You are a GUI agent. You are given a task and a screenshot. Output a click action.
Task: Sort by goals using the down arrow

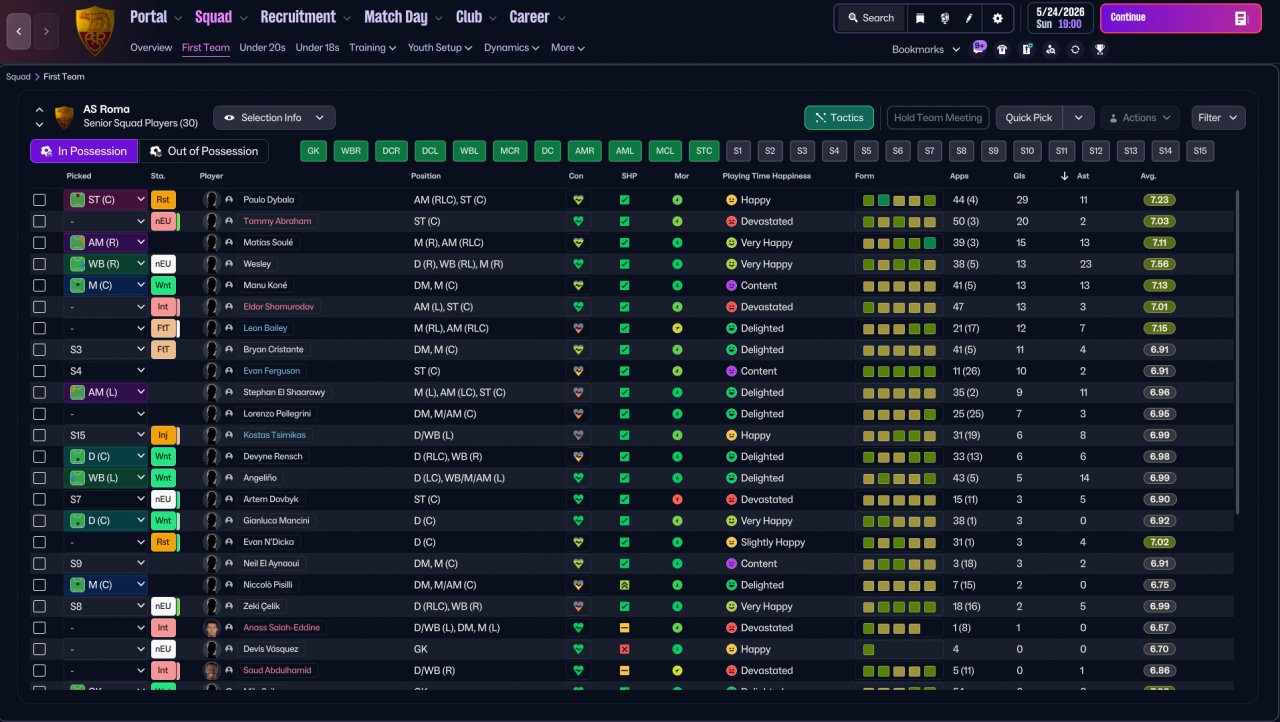(x=1064, y=176)
